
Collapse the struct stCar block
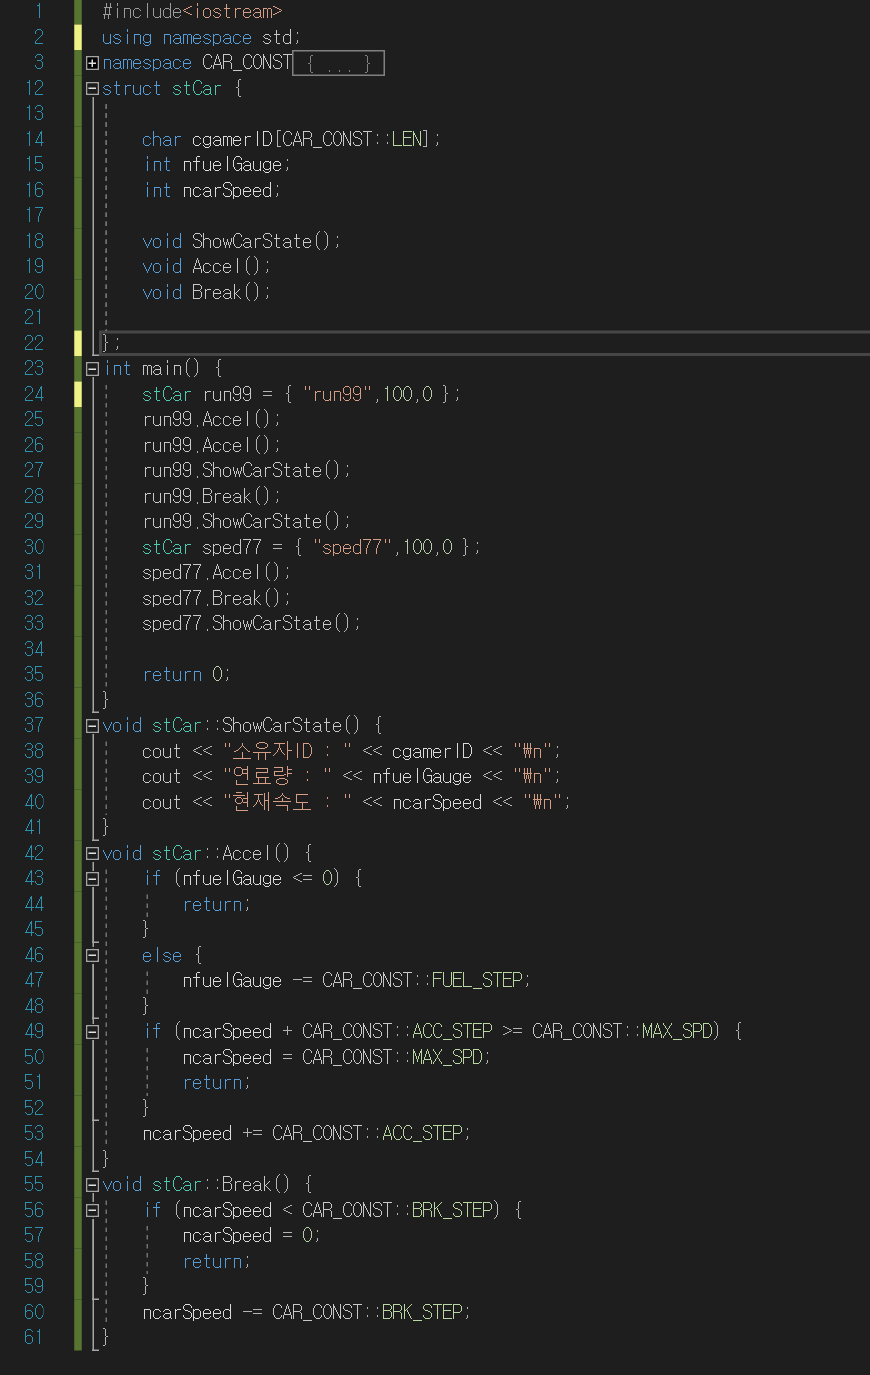tap(93, 89)
